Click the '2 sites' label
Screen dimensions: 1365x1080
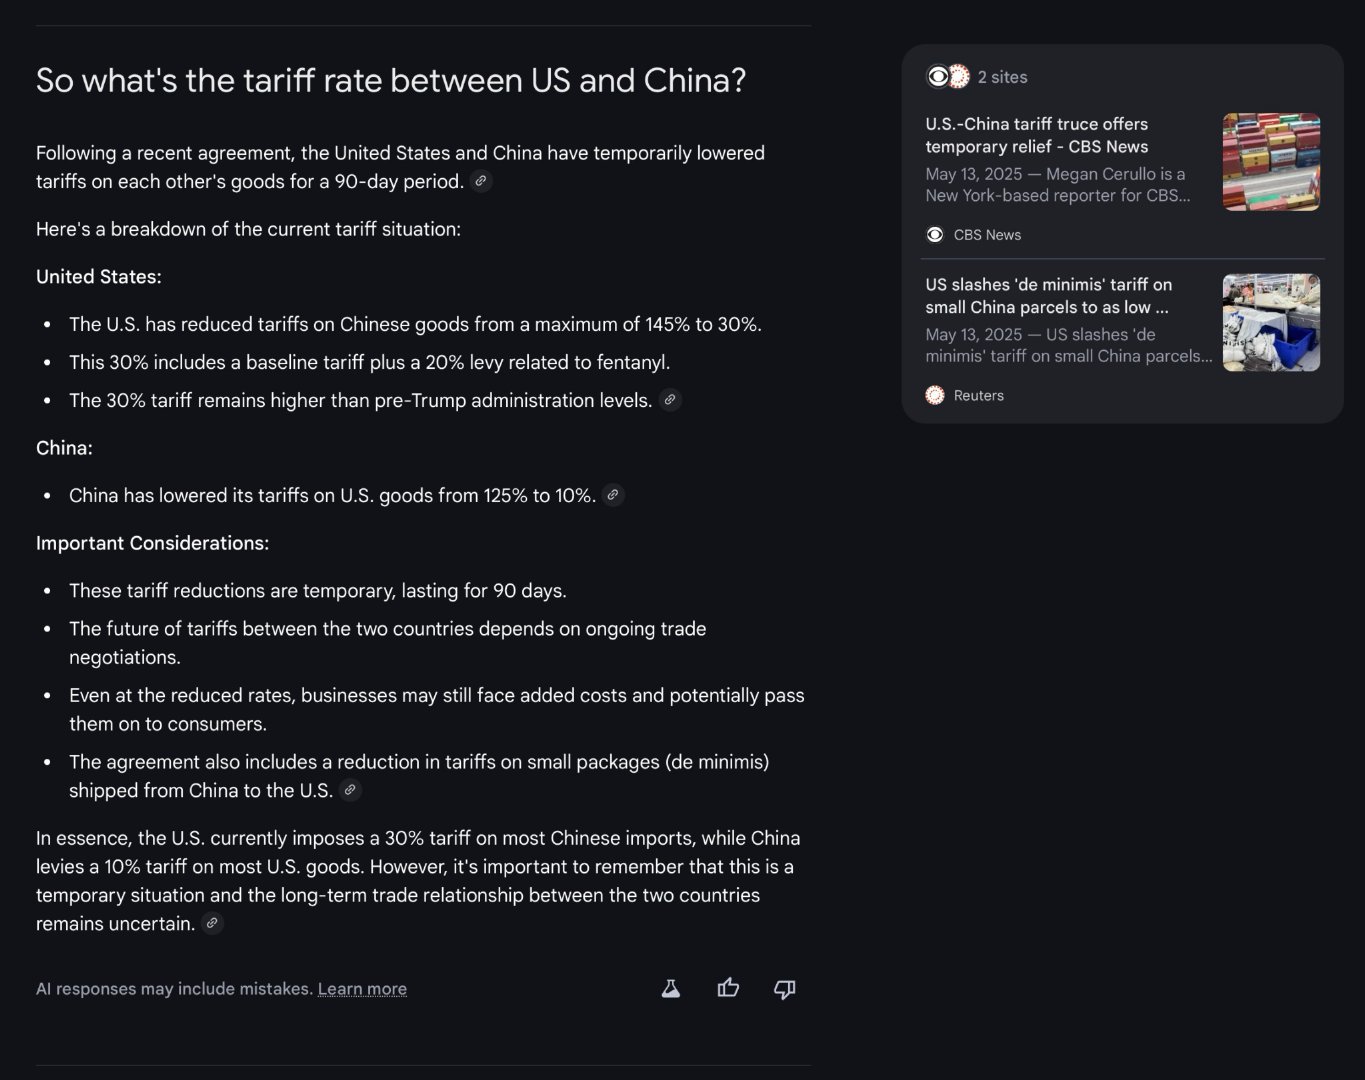[1002, 77]
